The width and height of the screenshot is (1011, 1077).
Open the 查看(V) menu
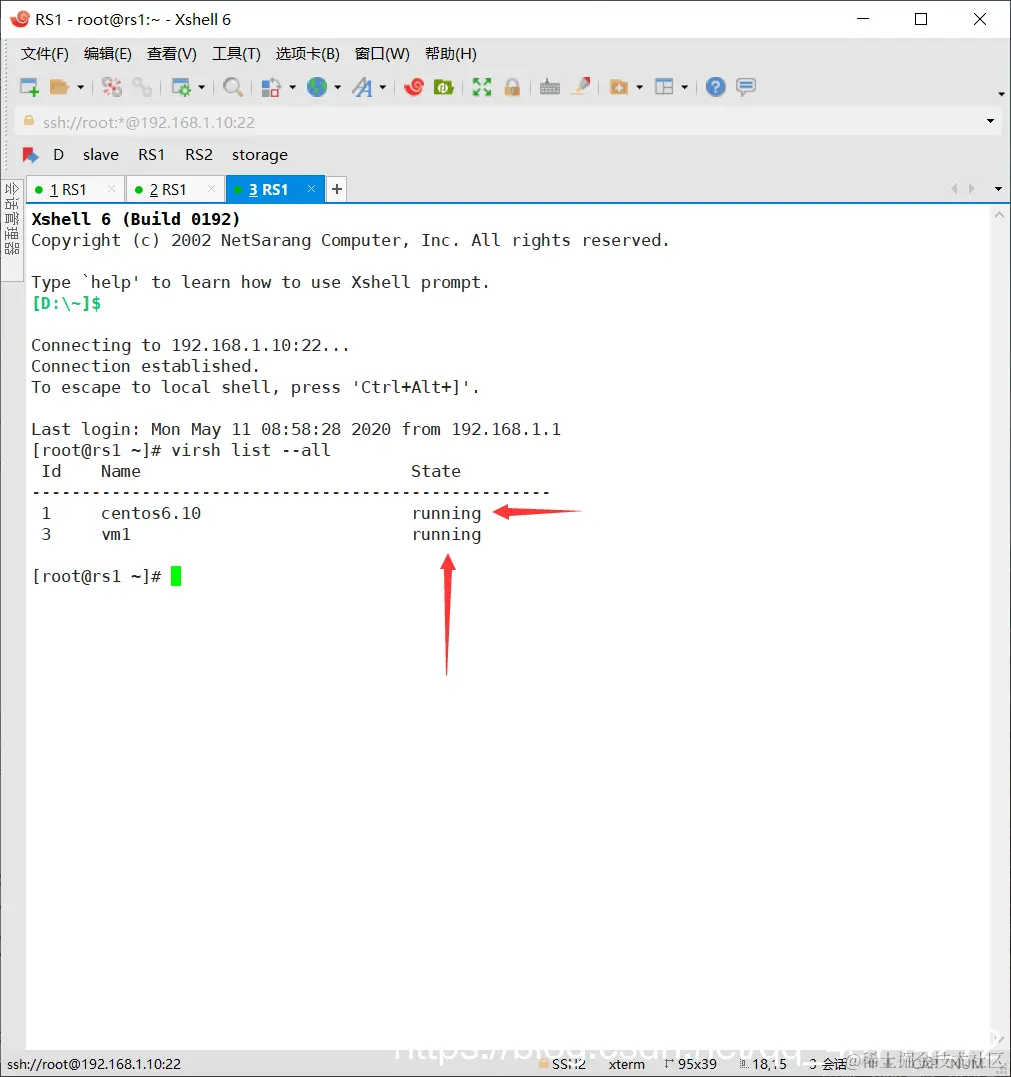[172, 54]
